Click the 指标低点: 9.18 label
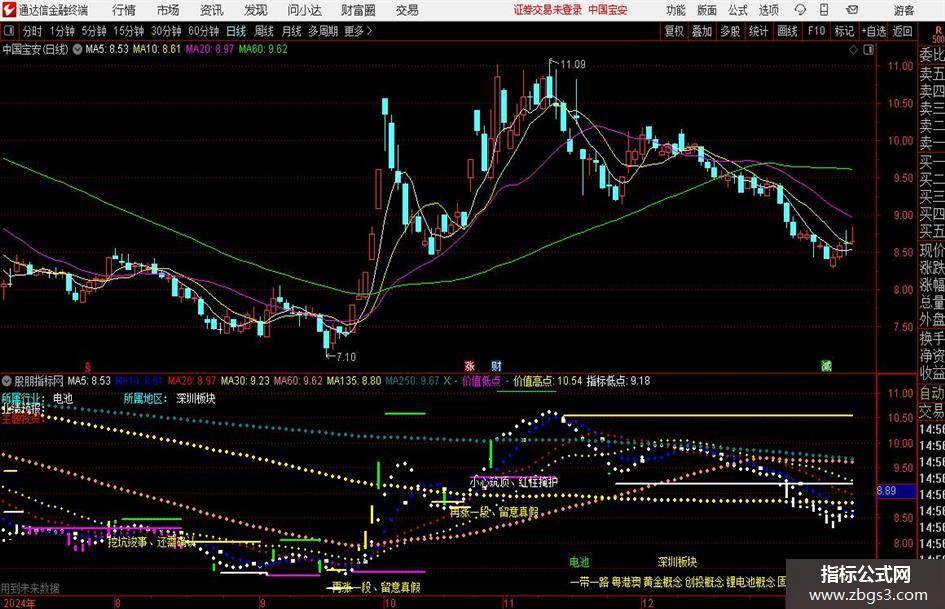 pos(618,381)
